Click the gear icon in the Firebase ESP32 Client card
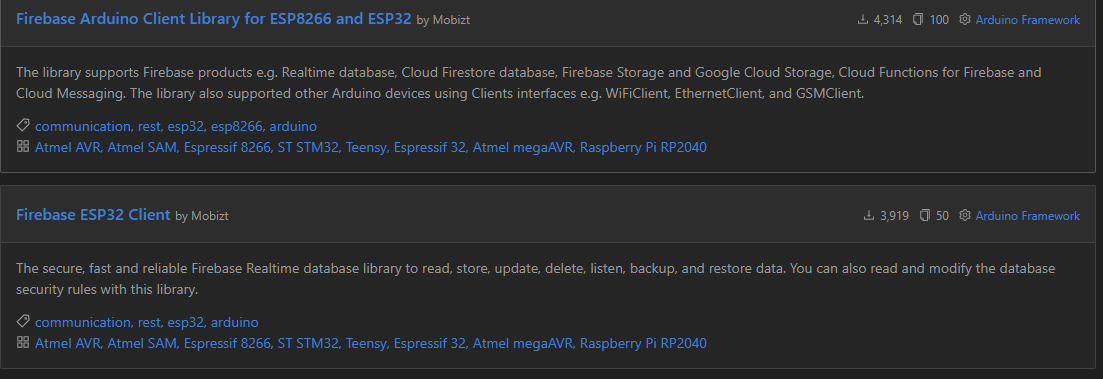Viewport: 1103px width, 379px height. [964, 215]
